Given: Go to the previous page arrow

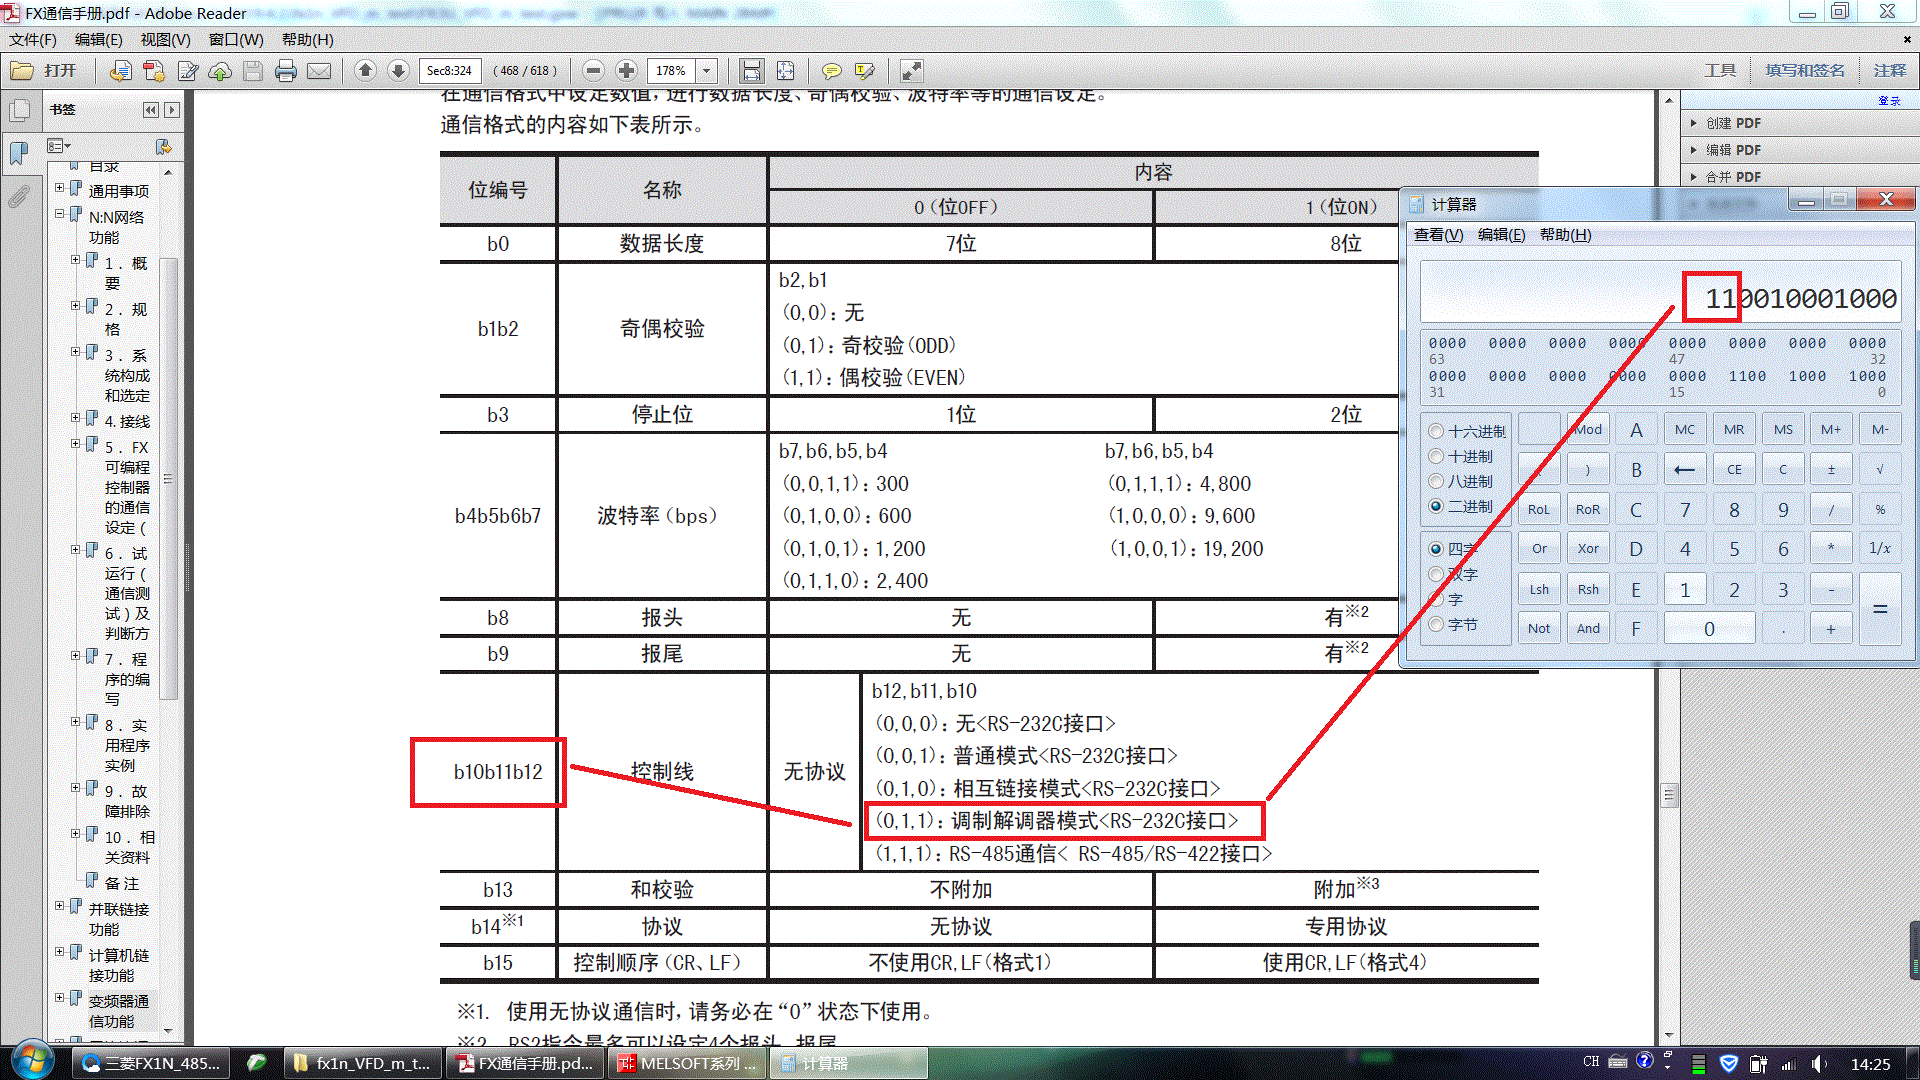Looking at the screenshot, I should pyautogui.click(x=365, y=71).
